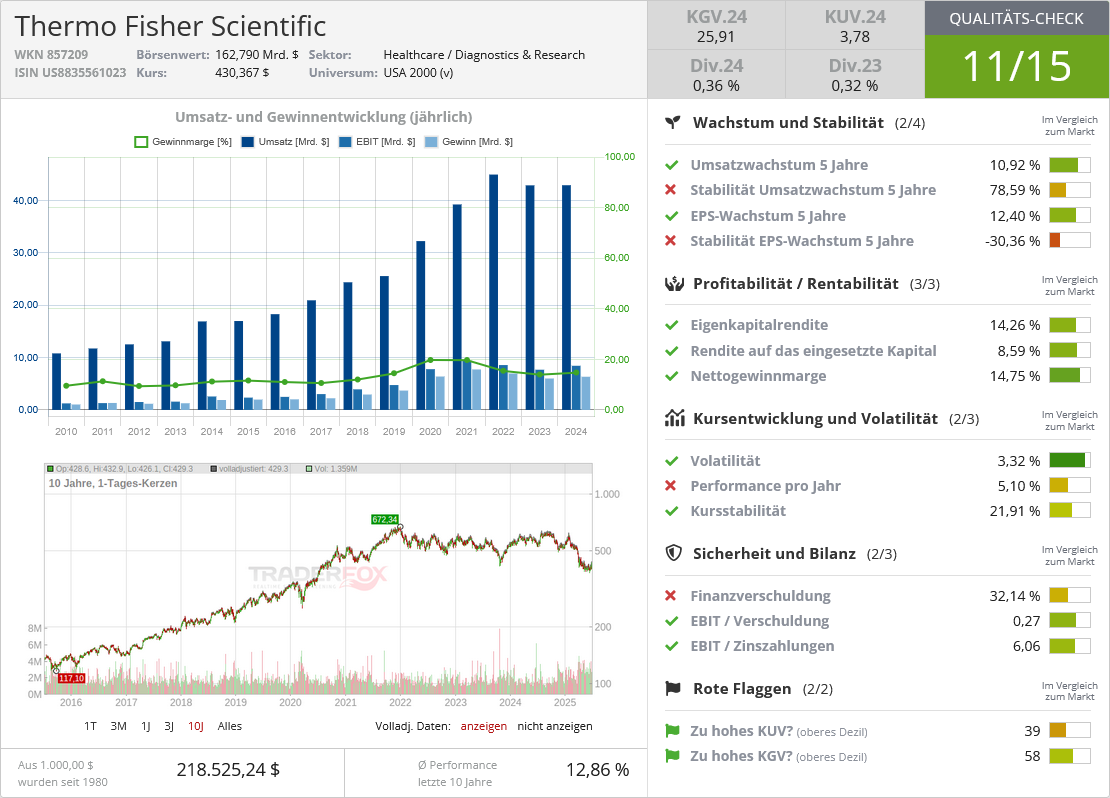This screenshot has width=1110, height=798.
Task: Click the hands icon beside Profitabilität / Rentabilität
Action: point(674,284)
